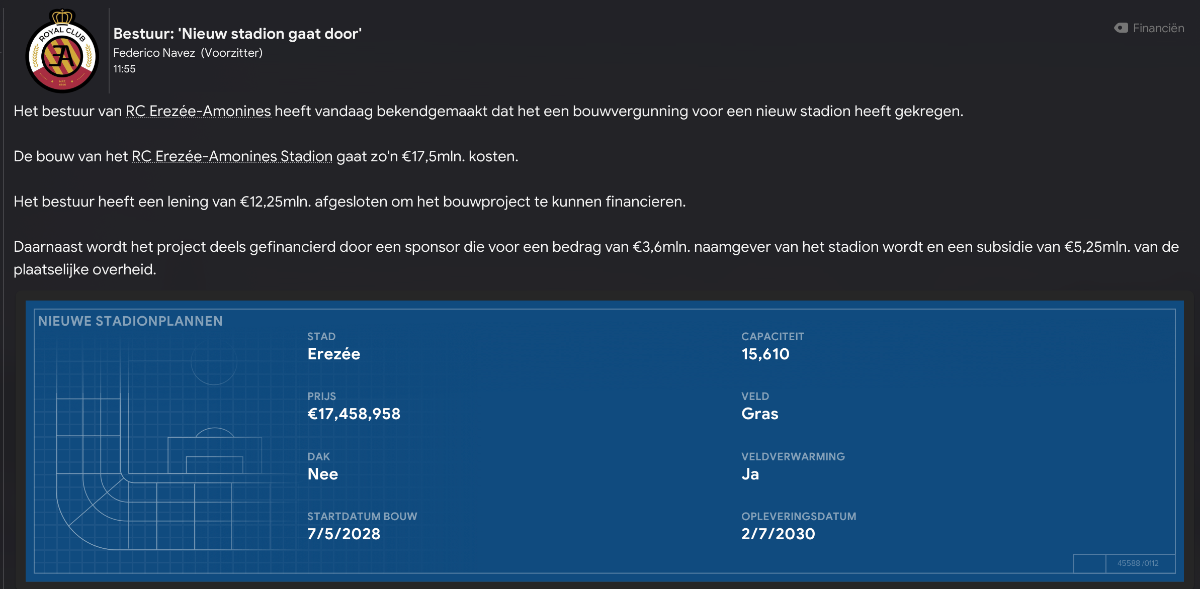This screenshot has height=589, width=1200.
Task: Click the blueprint code box 45588:0112
Action: pyautogui.click(x=1137, y=564)
